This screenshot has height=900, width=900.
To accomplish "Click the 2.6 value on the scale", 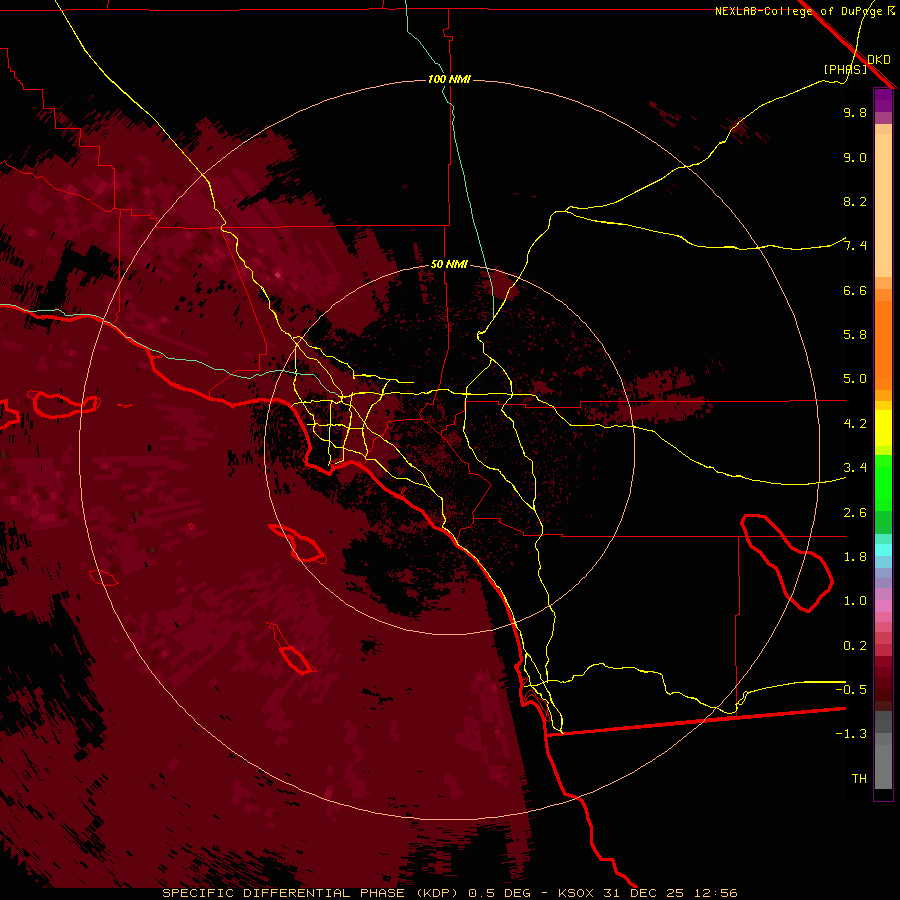I will pyautogui.click(x=855, y=513).
